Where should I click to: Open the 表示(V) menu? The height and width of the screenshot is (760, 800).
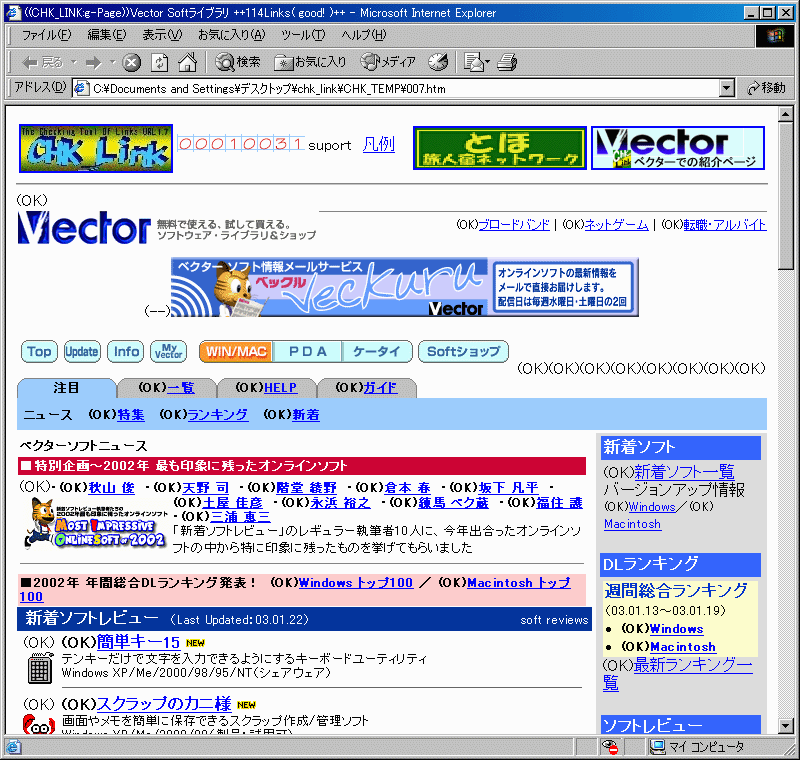click(162, 35)
